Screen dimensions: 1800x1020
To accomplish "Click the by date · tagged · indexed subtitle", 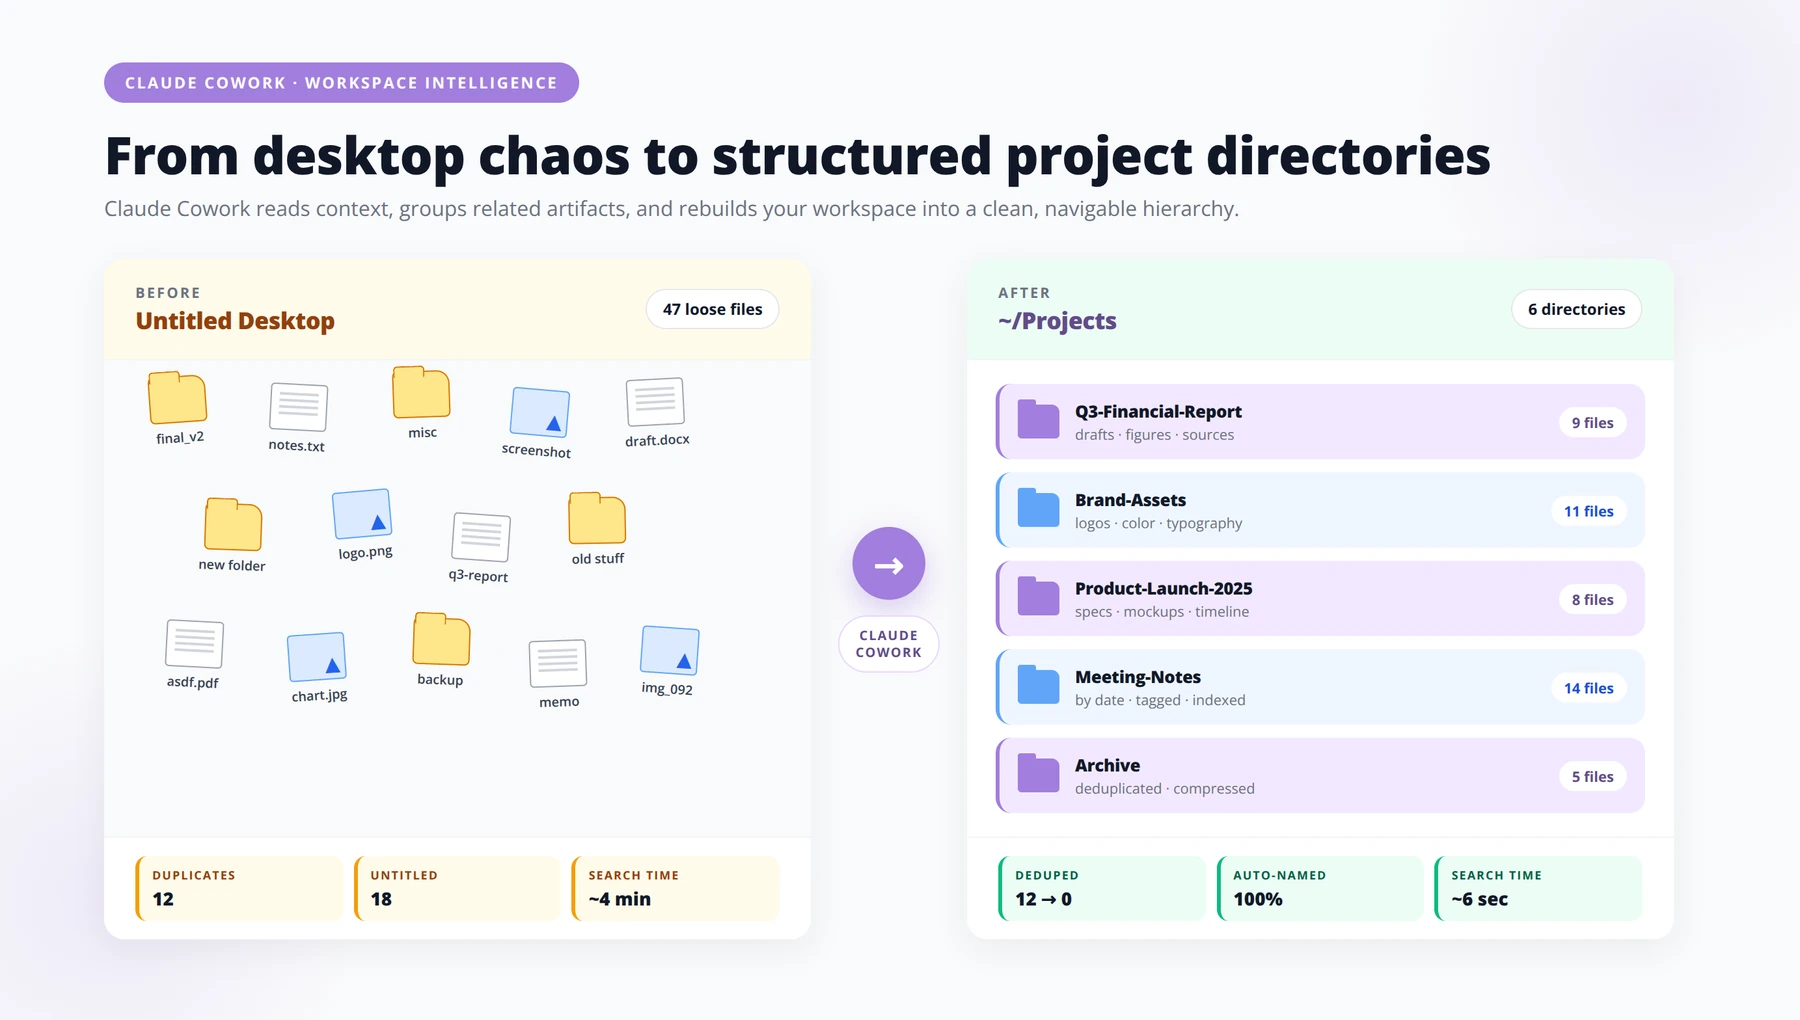I will coord(1160,700).
